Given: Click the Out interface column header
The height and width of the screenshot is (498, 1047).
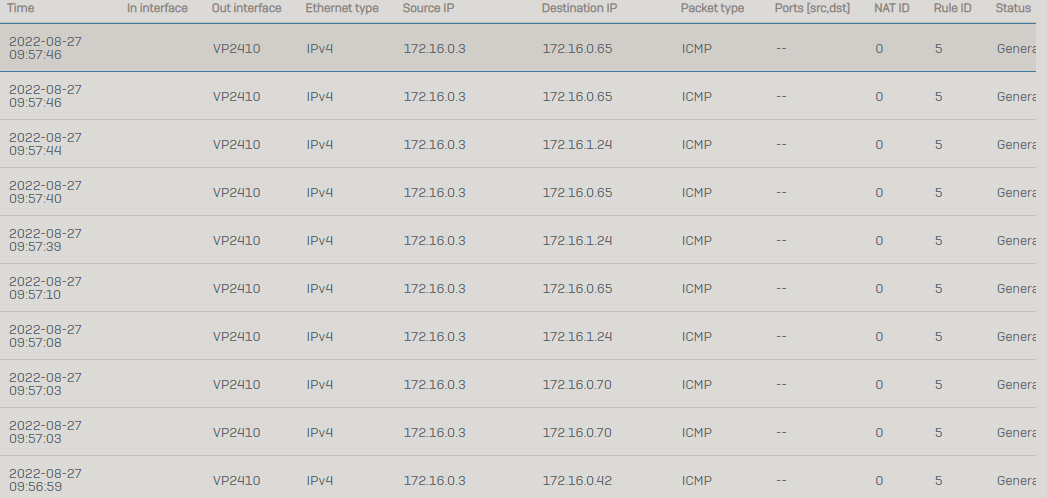Looking at the screenshot, I should click(246, 9).
